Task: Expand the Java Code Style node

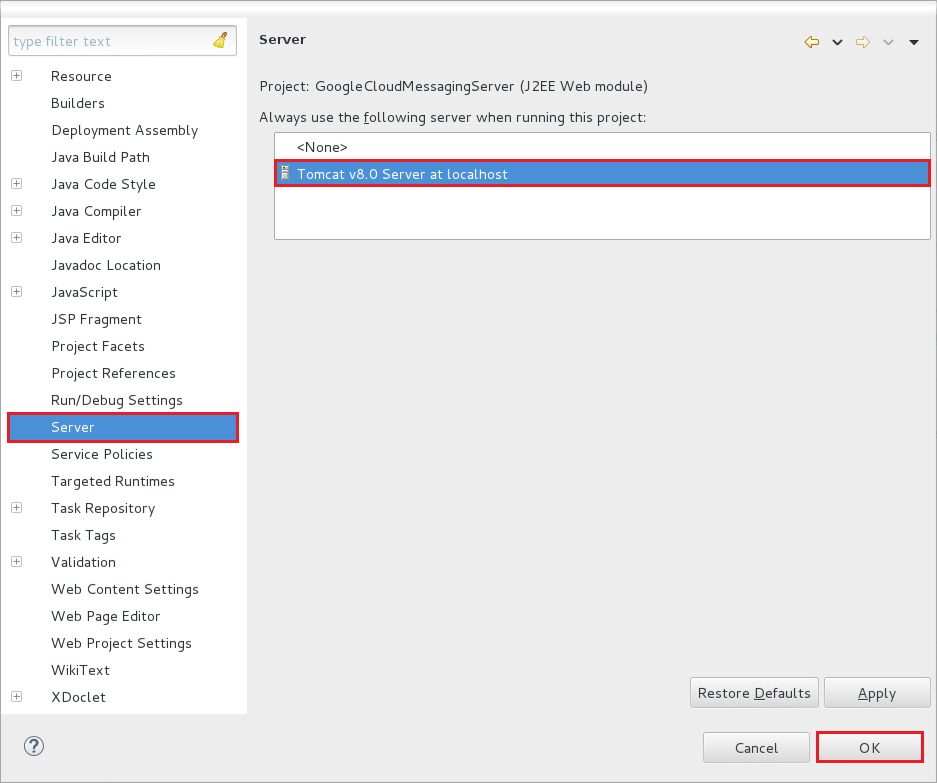Action: click(x=17, y=183)
